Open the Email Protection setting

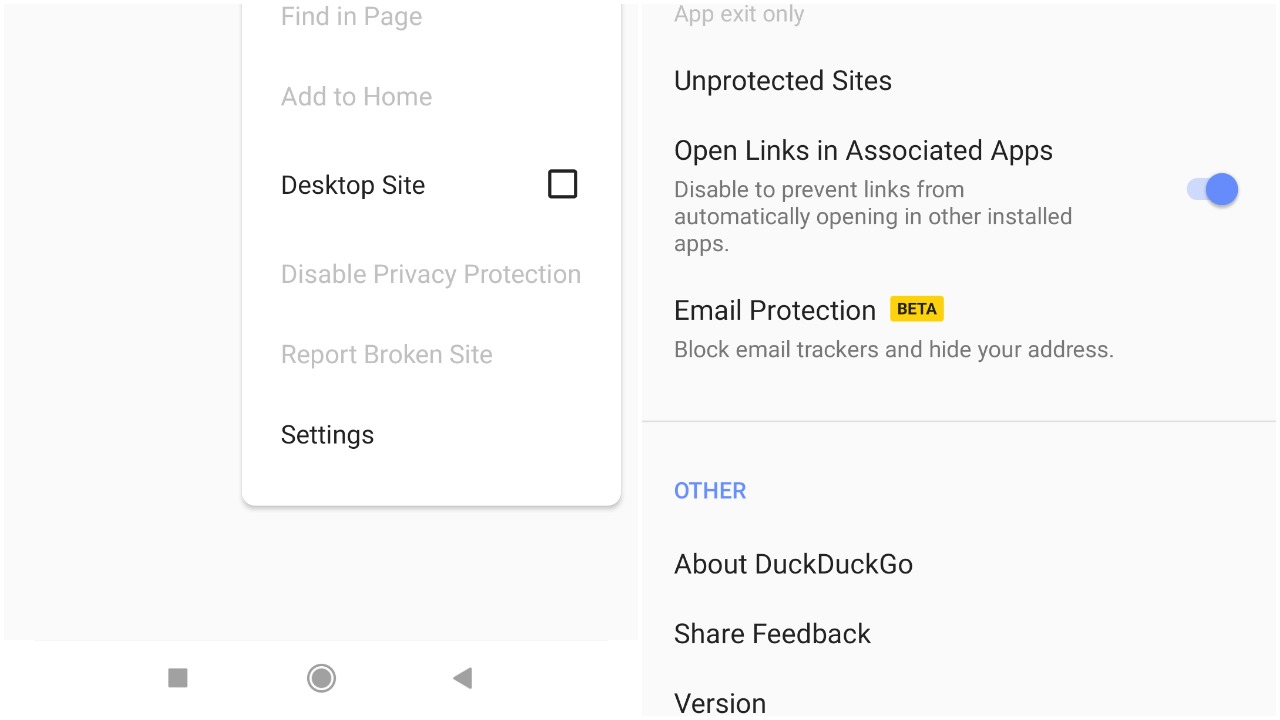pyautogui.click(x=774, y=310)
